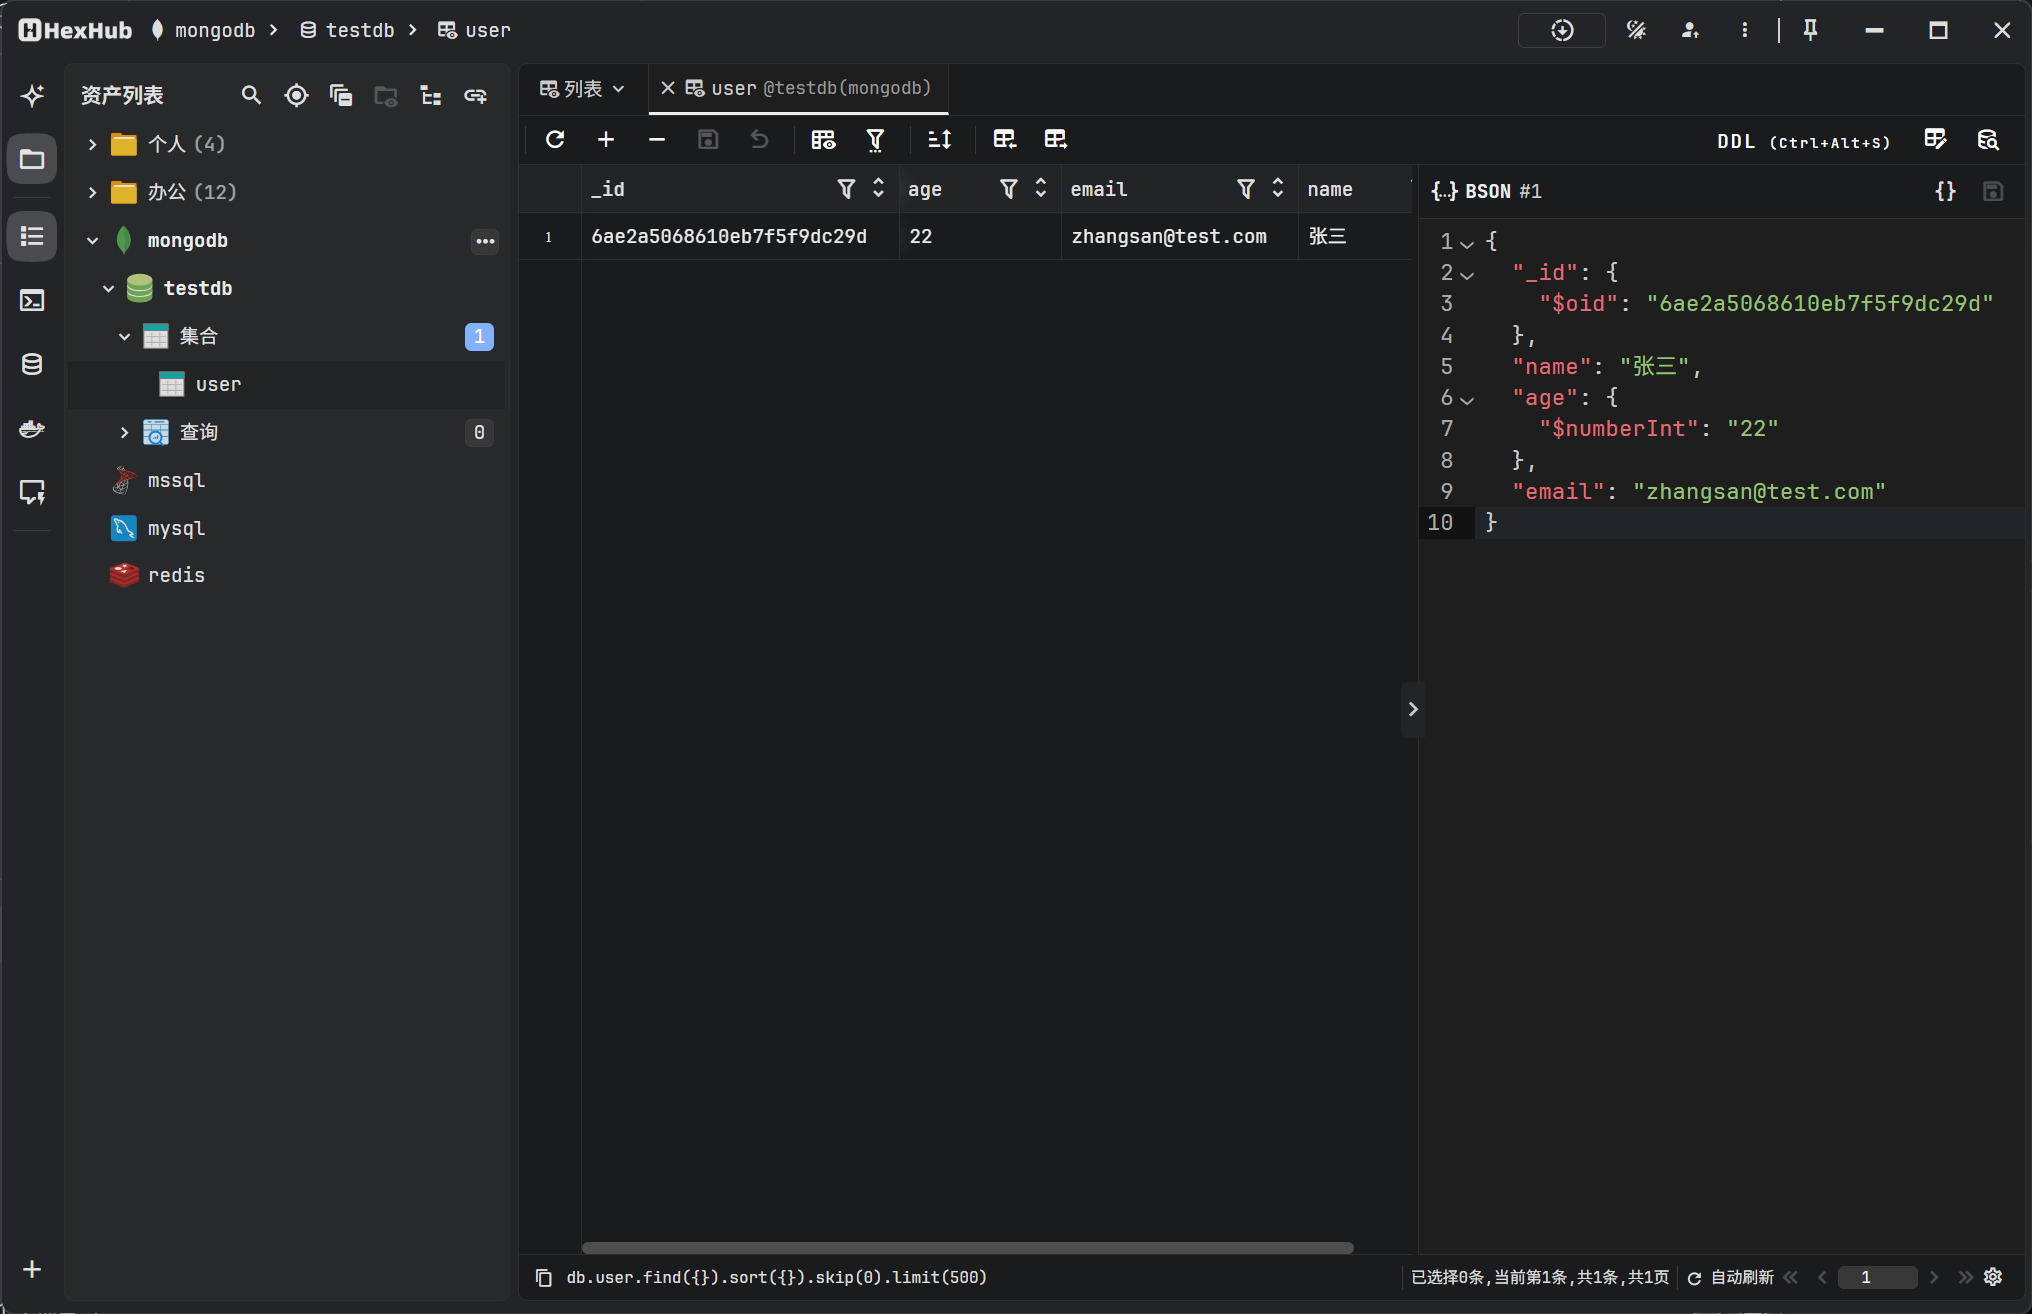Click the stacked windows icon in asset header

341,95
